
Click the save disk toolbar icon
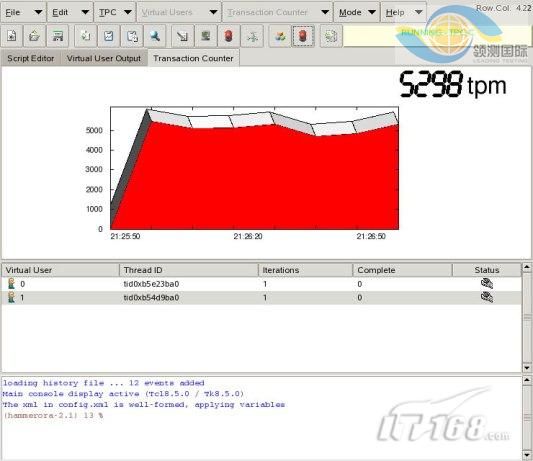[57, 36]
